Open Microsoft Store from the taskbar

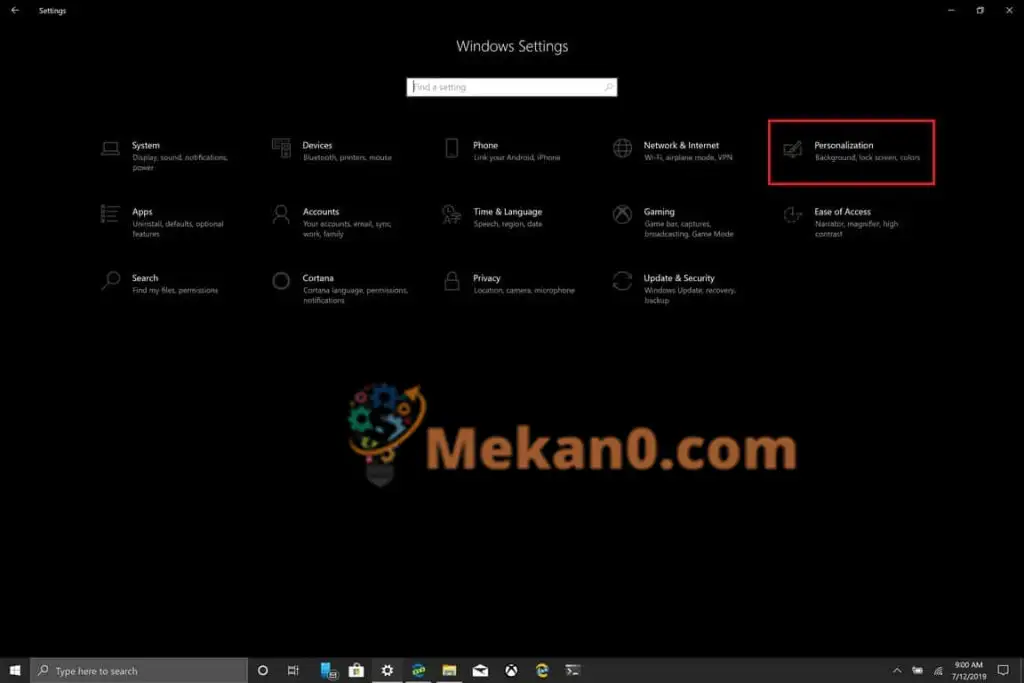coord(356,671)
